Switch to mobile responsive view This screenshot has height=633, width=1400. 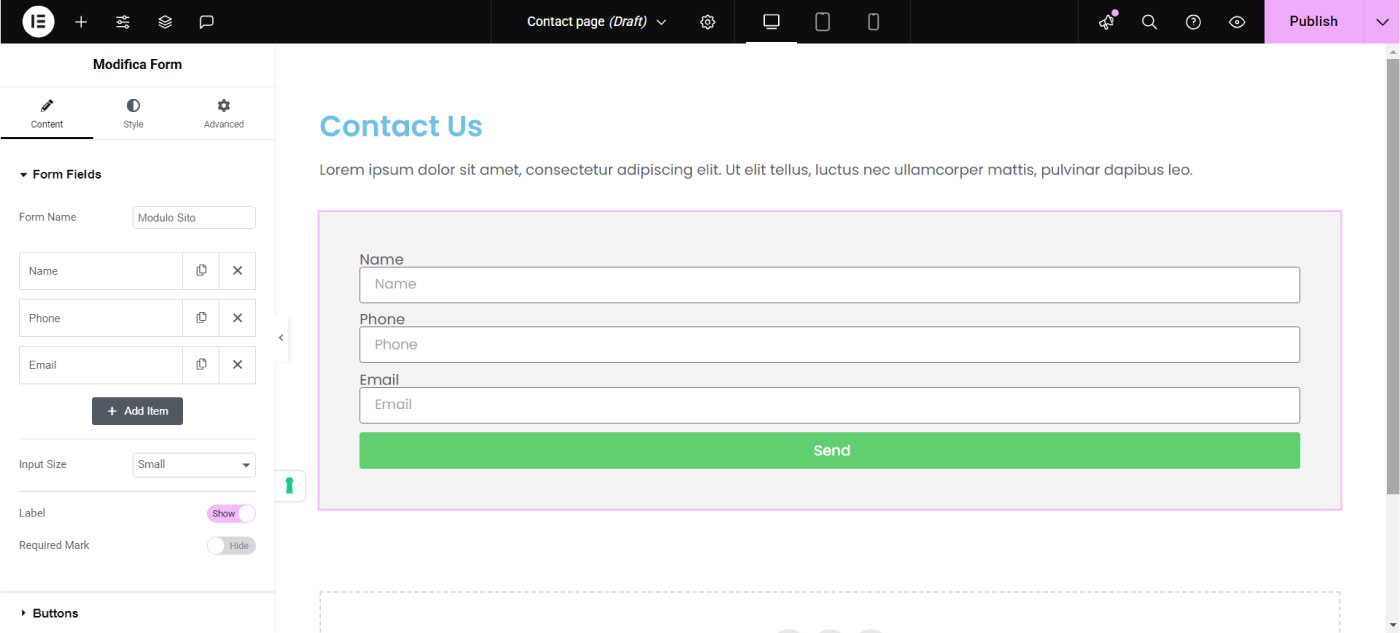[873, 22]
